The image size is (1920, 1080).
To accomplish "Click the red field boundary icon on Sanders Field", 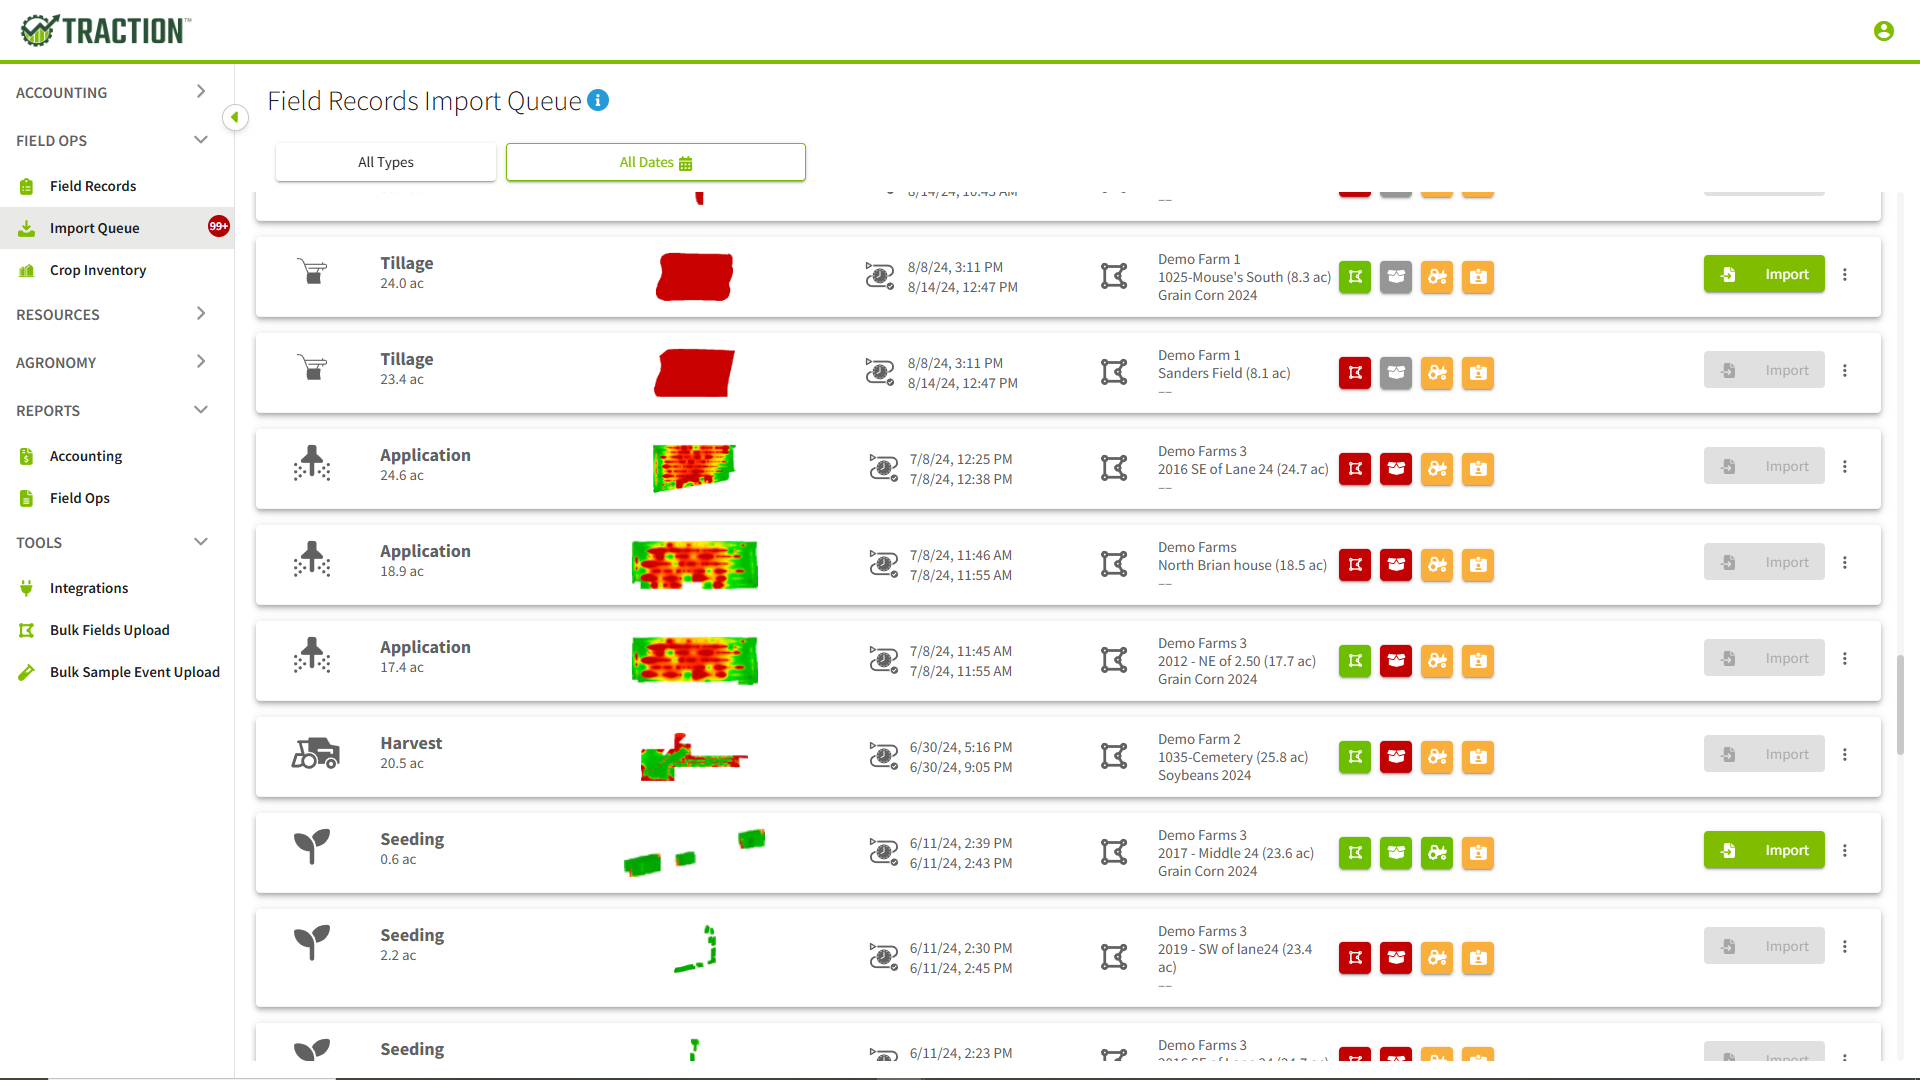I will click(1355, 373).
